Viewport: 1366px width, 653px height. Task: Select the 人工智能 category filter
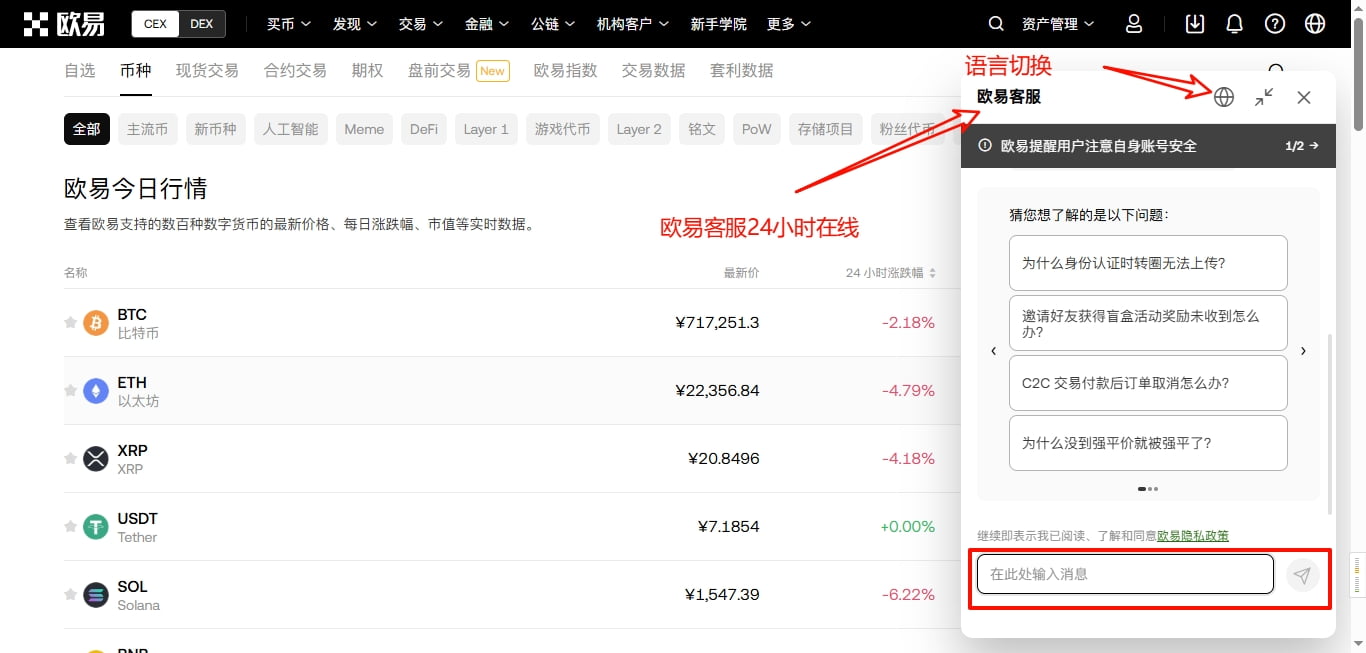coord(290,129)
